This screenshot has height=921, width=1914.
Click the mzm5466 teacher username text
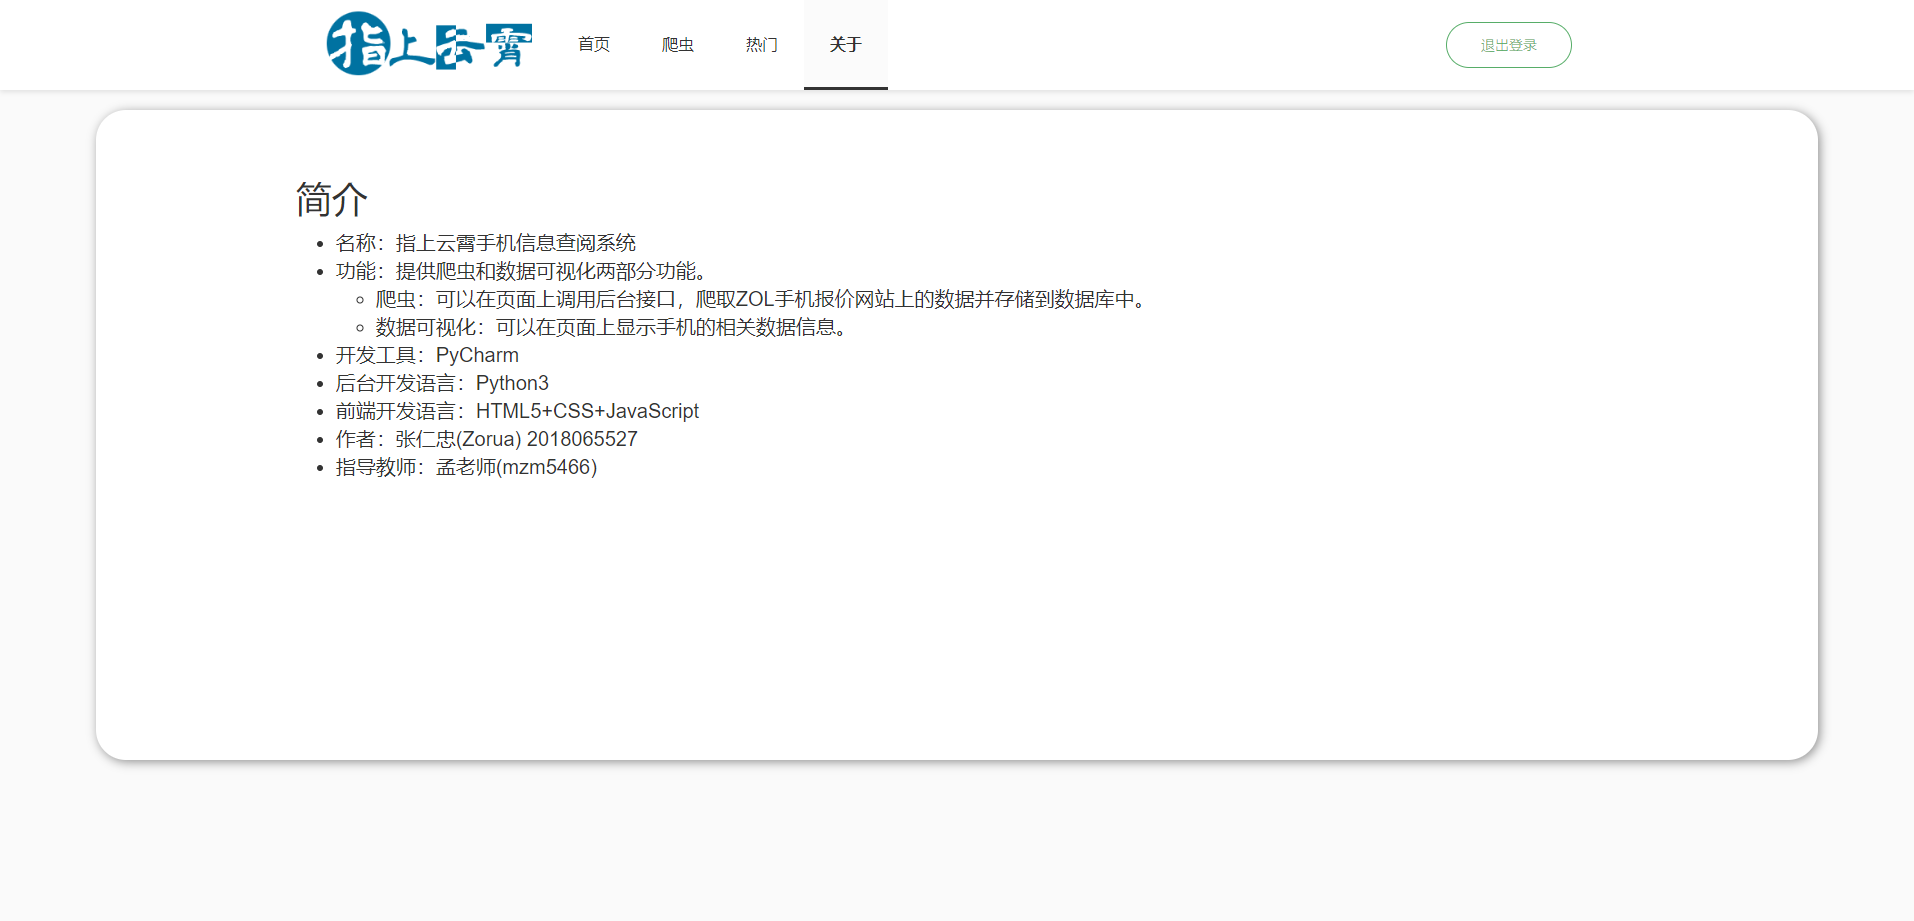point(546,467)
